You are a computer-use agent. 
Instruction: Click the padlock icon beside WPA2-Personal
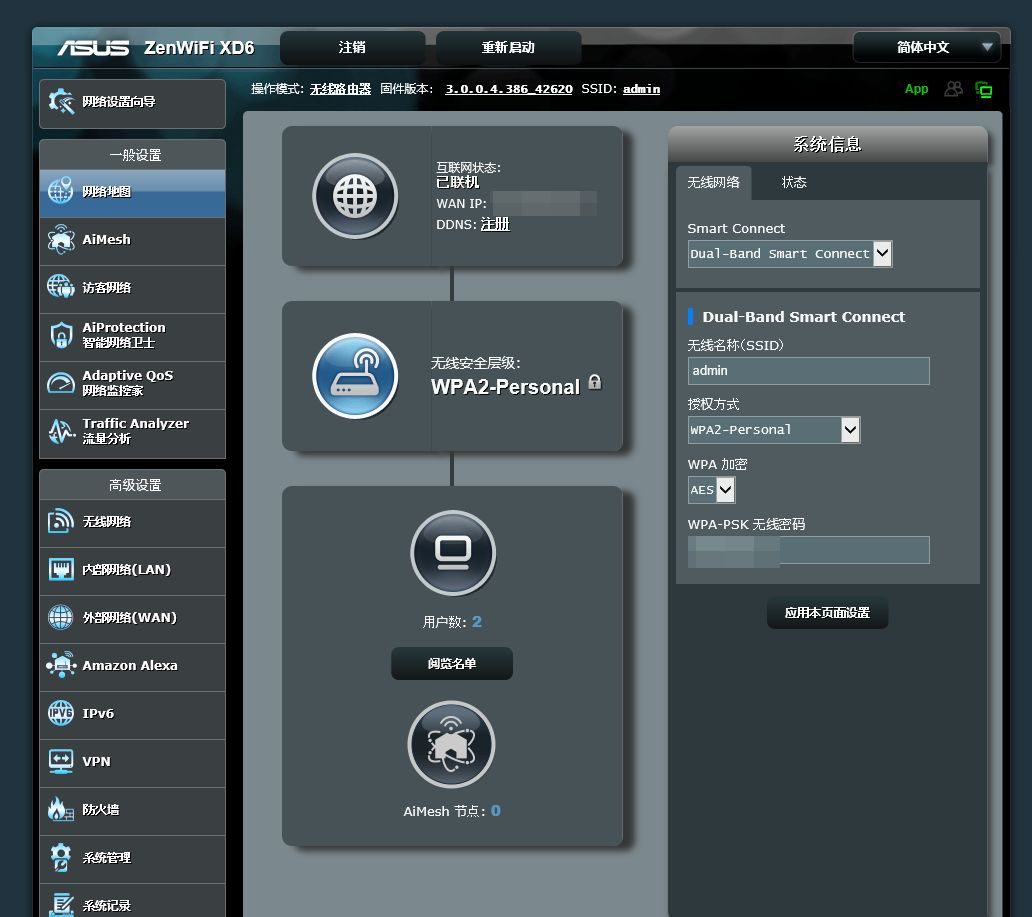(594, 382)
